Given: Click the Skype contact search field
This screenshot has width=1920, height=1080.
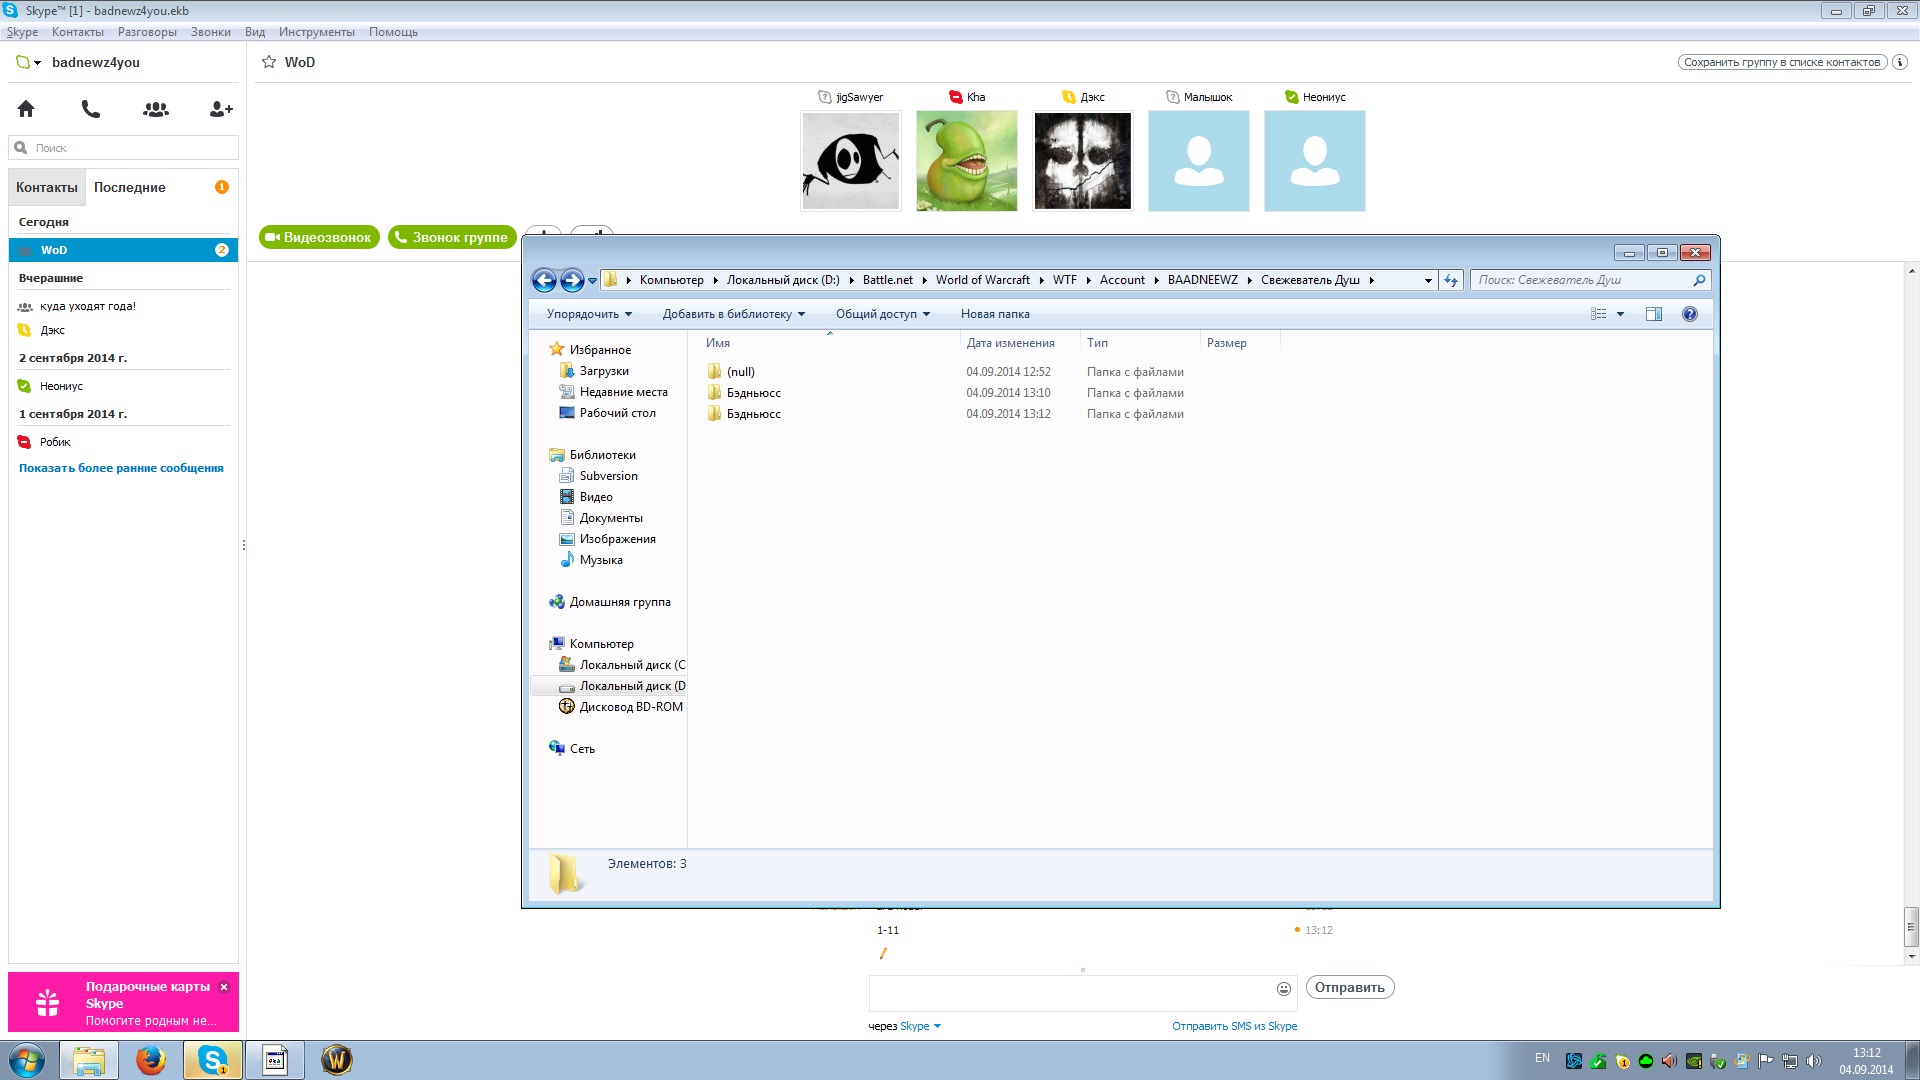Looking at the screenshot, I should (x=124, y=148).
